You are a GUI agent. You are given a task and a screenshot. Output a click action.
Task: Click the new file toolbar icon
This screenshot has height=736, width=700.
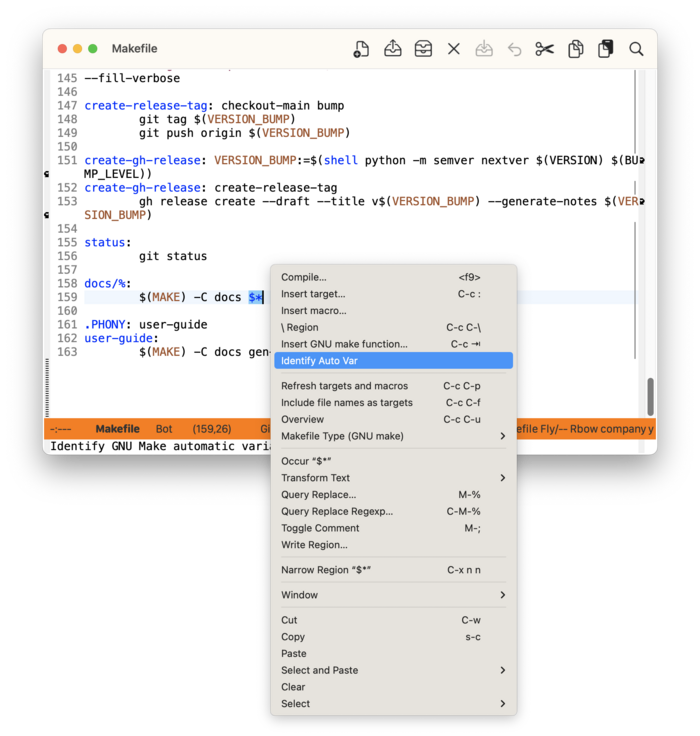[x=361, y=49]
